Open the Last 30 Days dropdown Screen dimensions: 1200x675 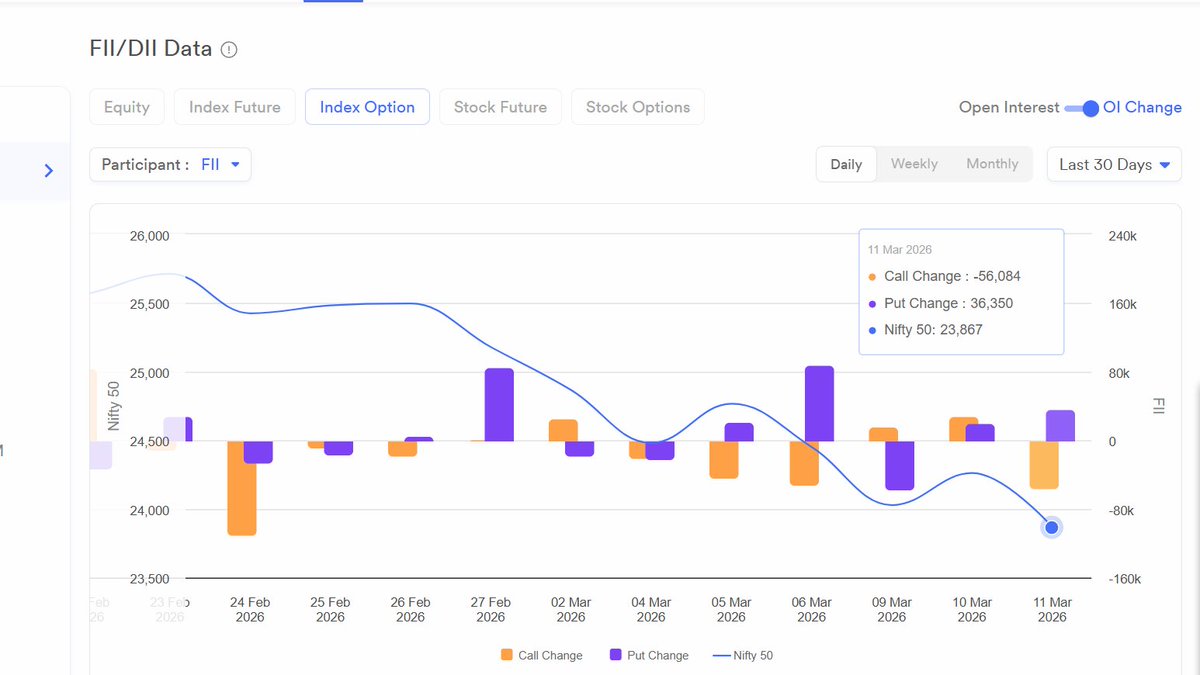(x=1114, y=165)
